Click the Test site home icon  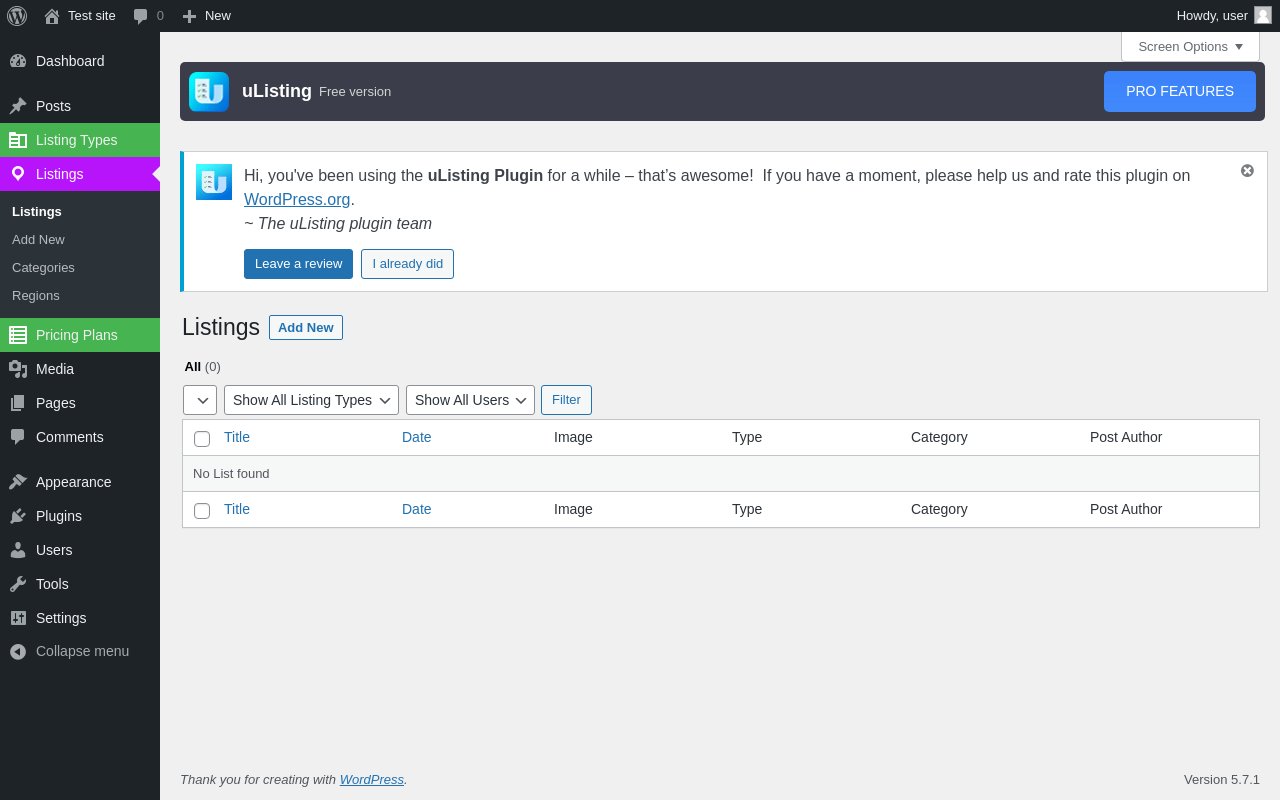click(x=52, y=16)
